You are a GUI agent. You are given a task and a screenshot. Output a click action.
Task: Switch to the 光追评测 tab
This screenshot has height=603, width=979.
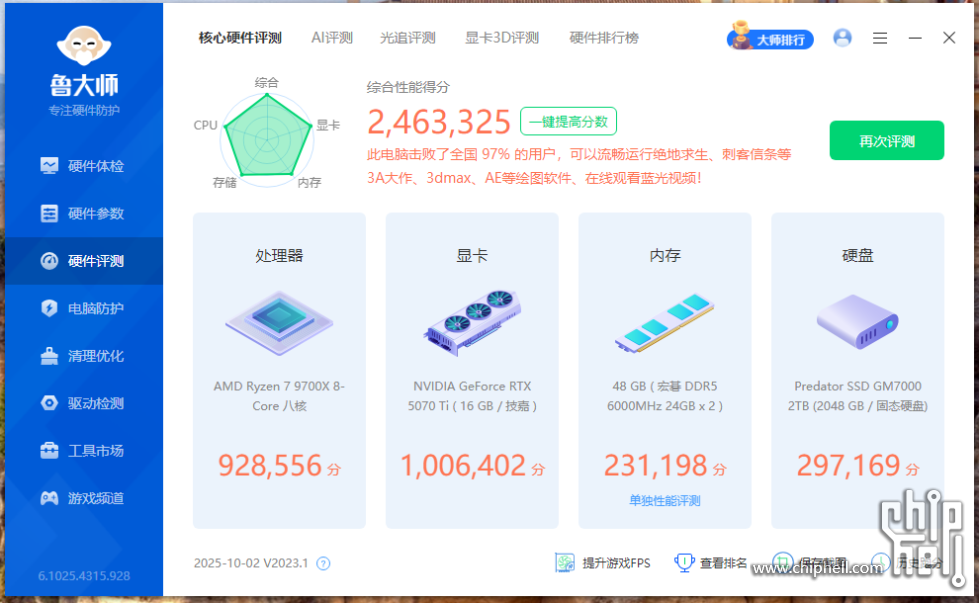click(407, 38)
